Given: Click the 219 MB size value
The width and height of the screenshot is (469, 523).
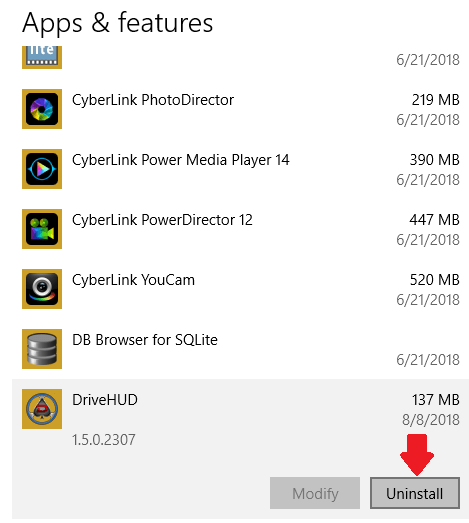Looking at the screenshot, I should (x=435, y=100).
